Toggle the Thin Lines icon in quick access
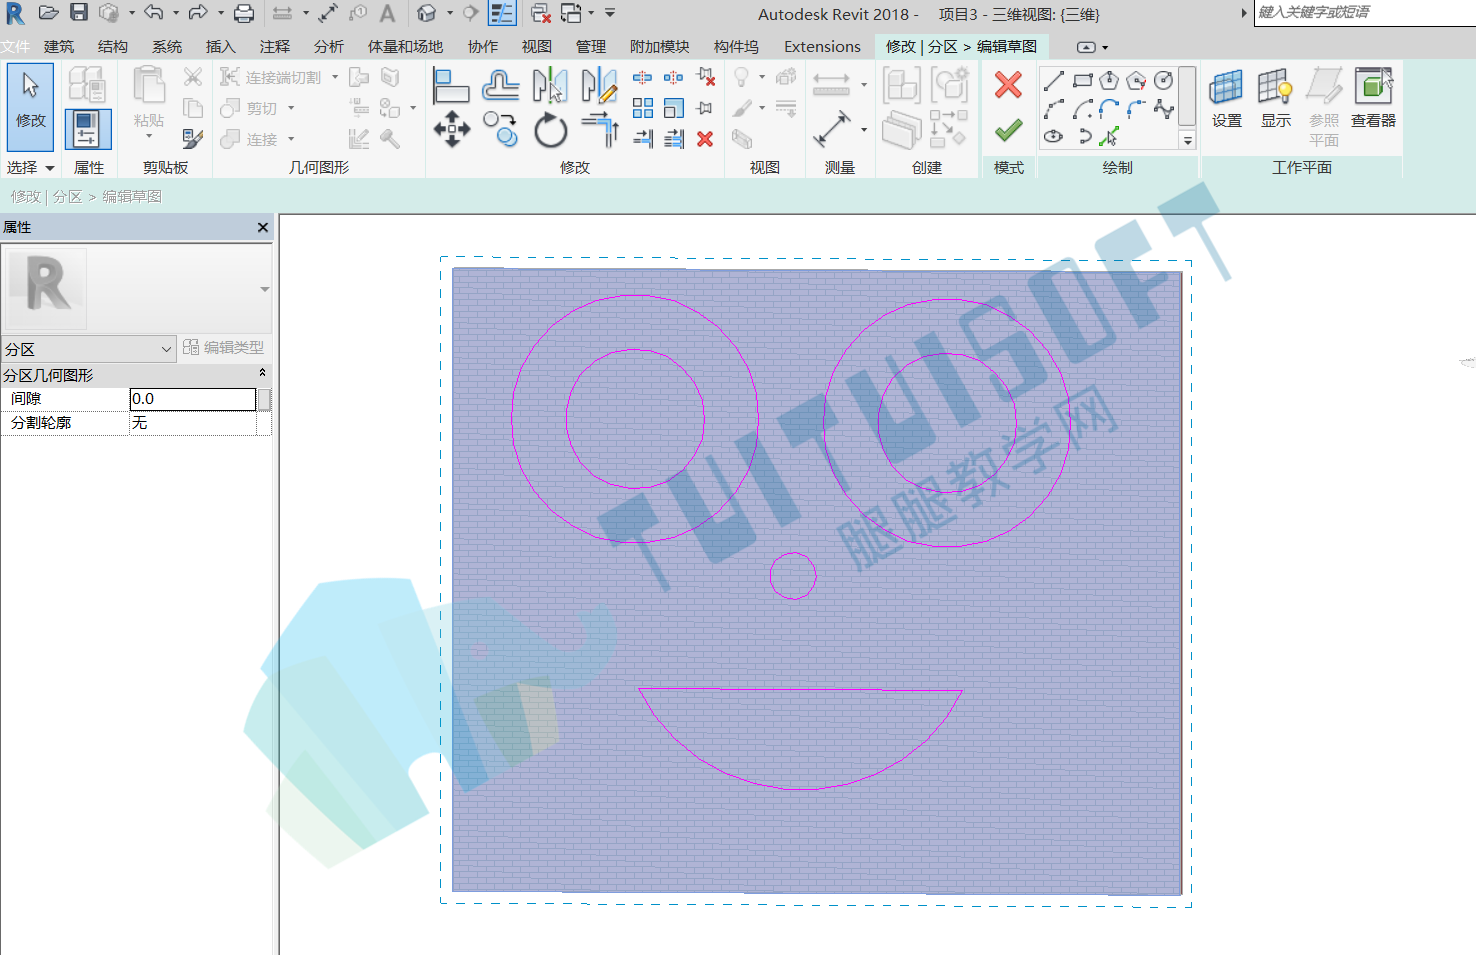The image size is (1476, 955). pos(502,13)
